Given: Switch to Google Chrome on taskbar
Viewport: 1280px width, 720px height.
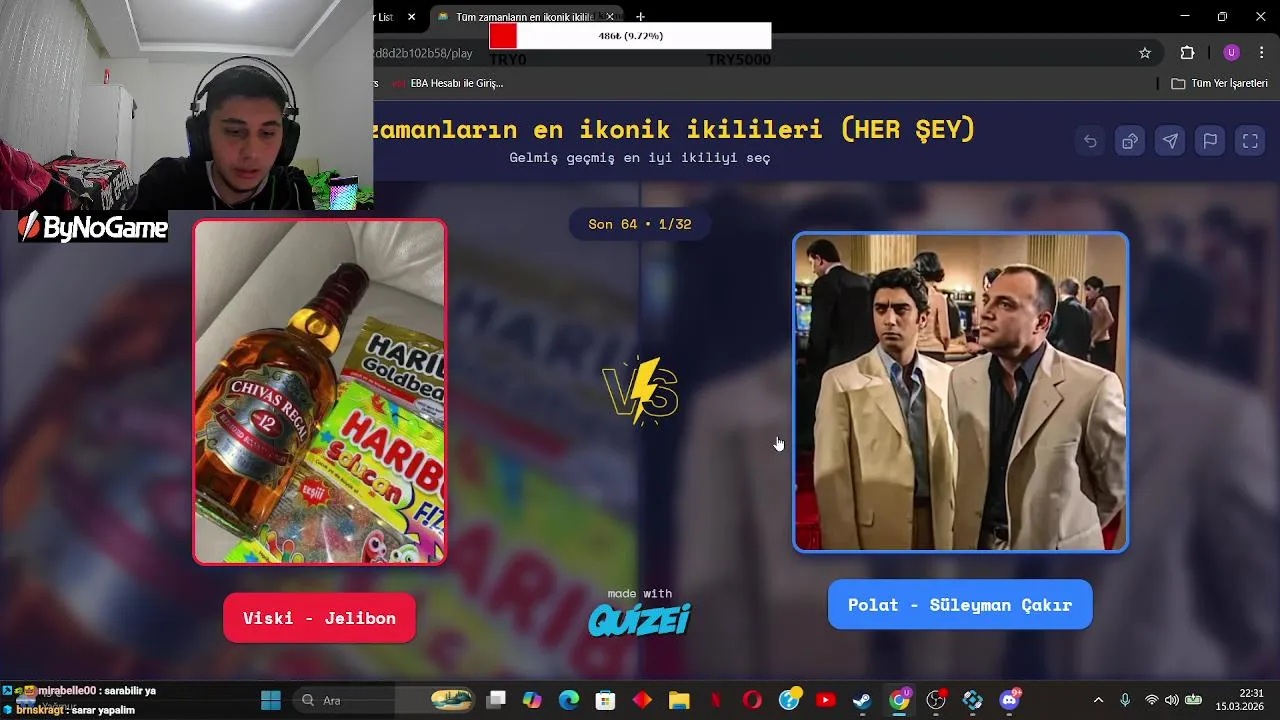Looking at the screenshot, I should pyautogui.click(x=899, y=700).
